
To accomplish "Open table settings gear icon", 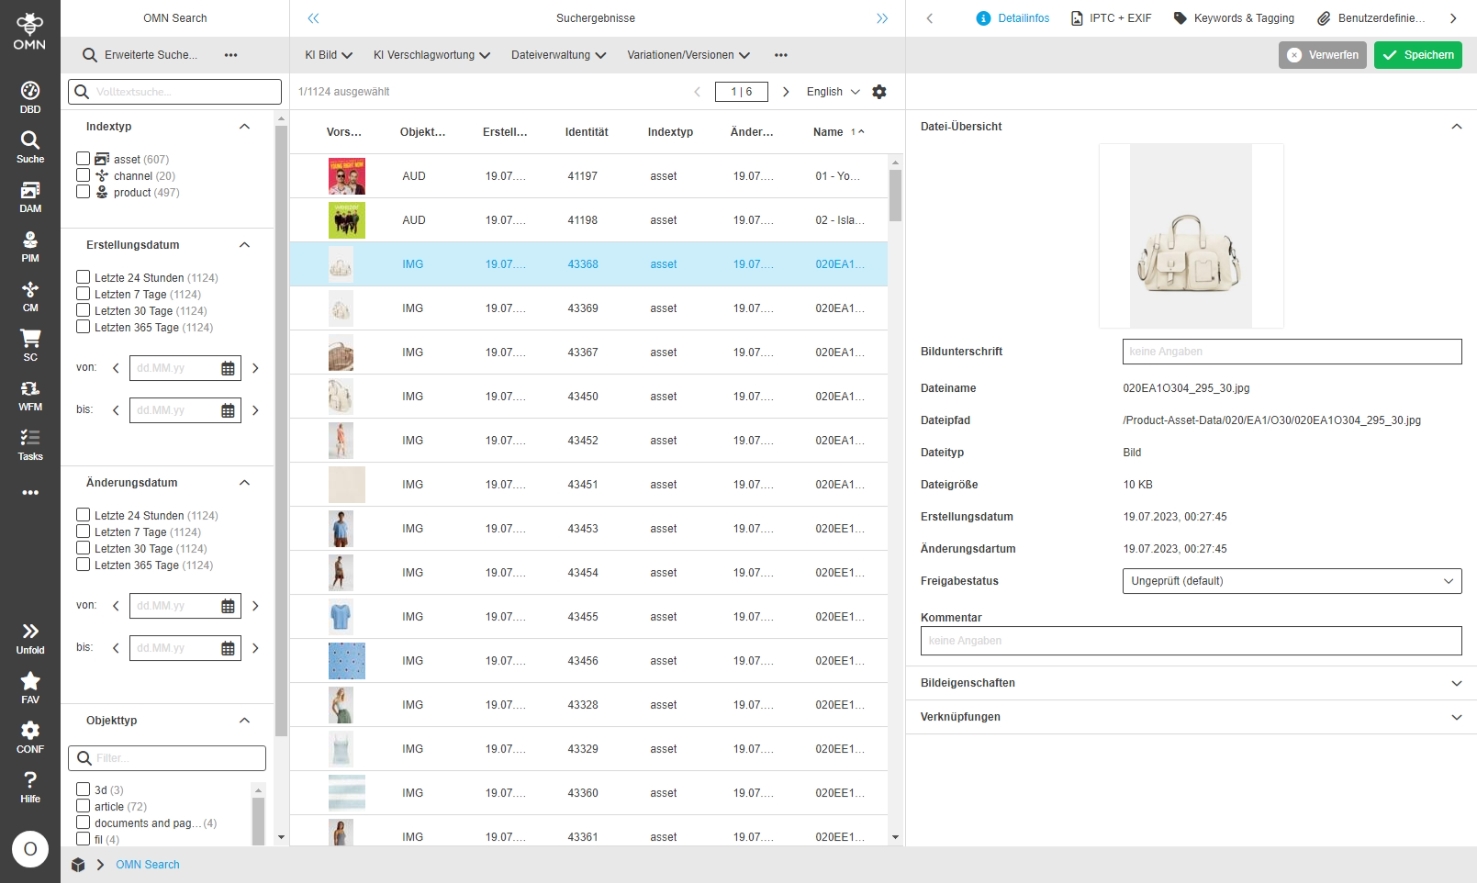I will (879, 92).
